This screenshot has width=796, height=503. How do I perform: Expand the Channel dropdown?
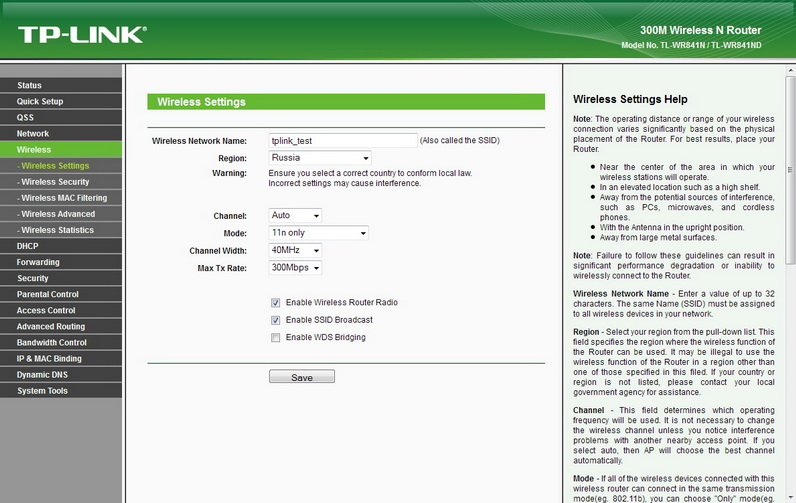[295, 216]
